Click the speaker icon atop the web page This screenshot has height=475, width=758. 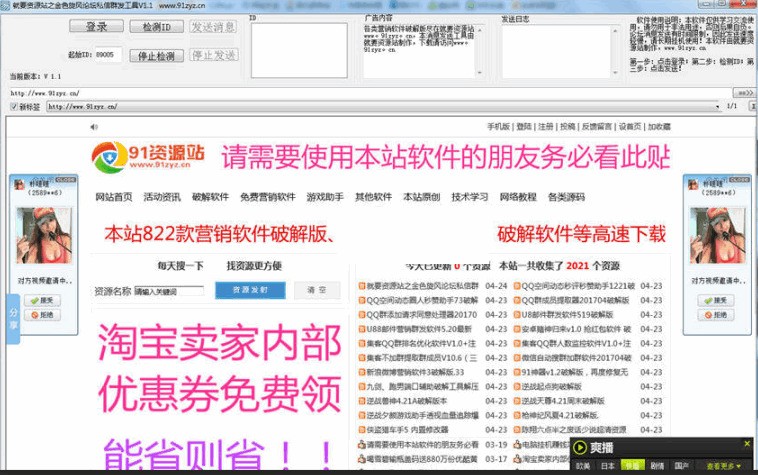tap(94, 127)
